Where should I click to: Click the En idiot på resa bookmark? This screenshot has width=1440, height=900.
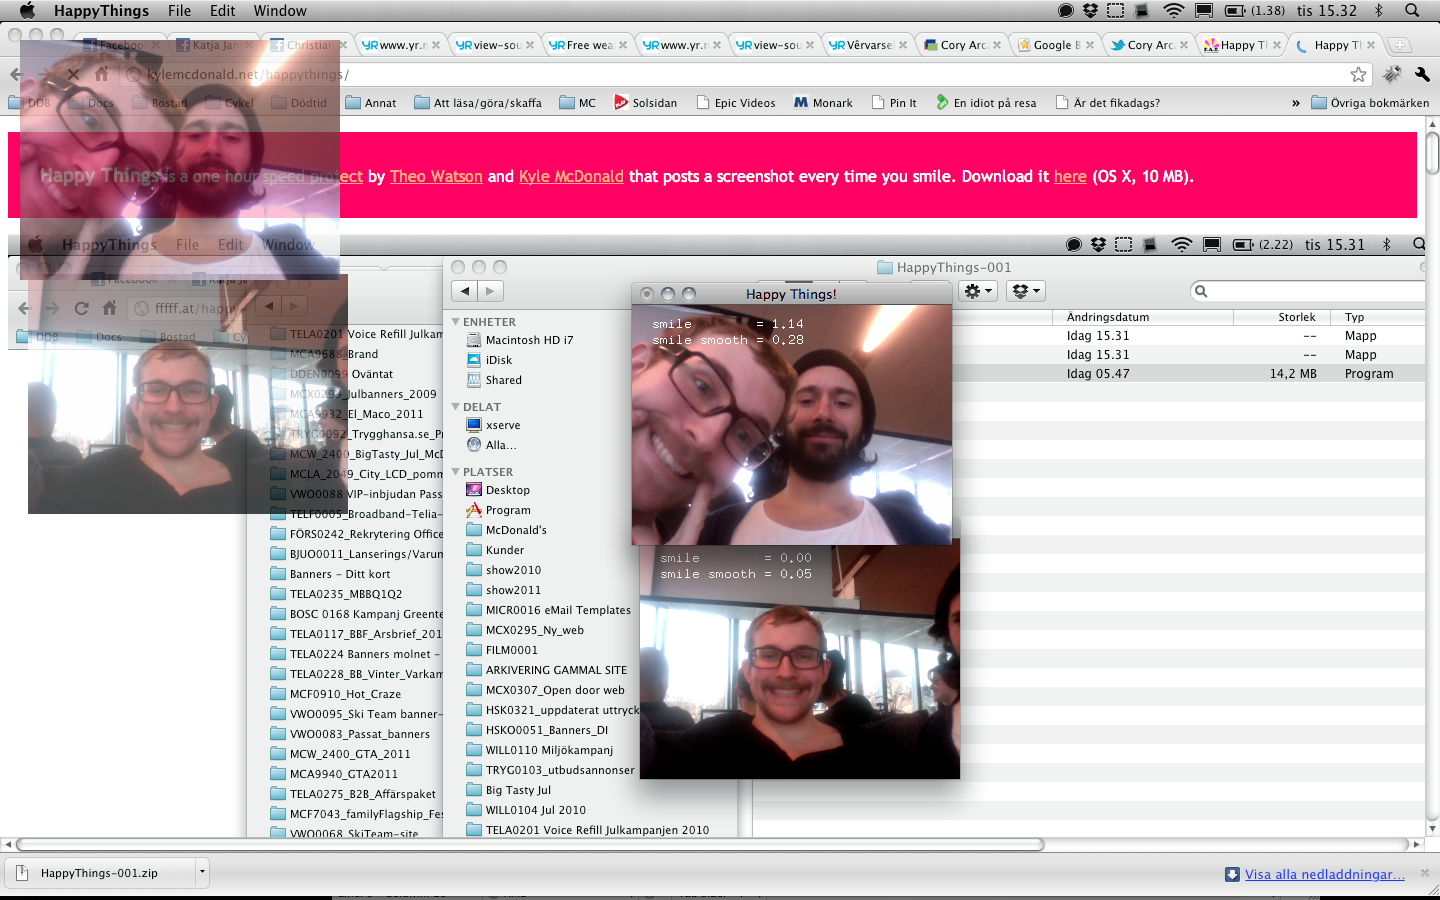point(986,103)
